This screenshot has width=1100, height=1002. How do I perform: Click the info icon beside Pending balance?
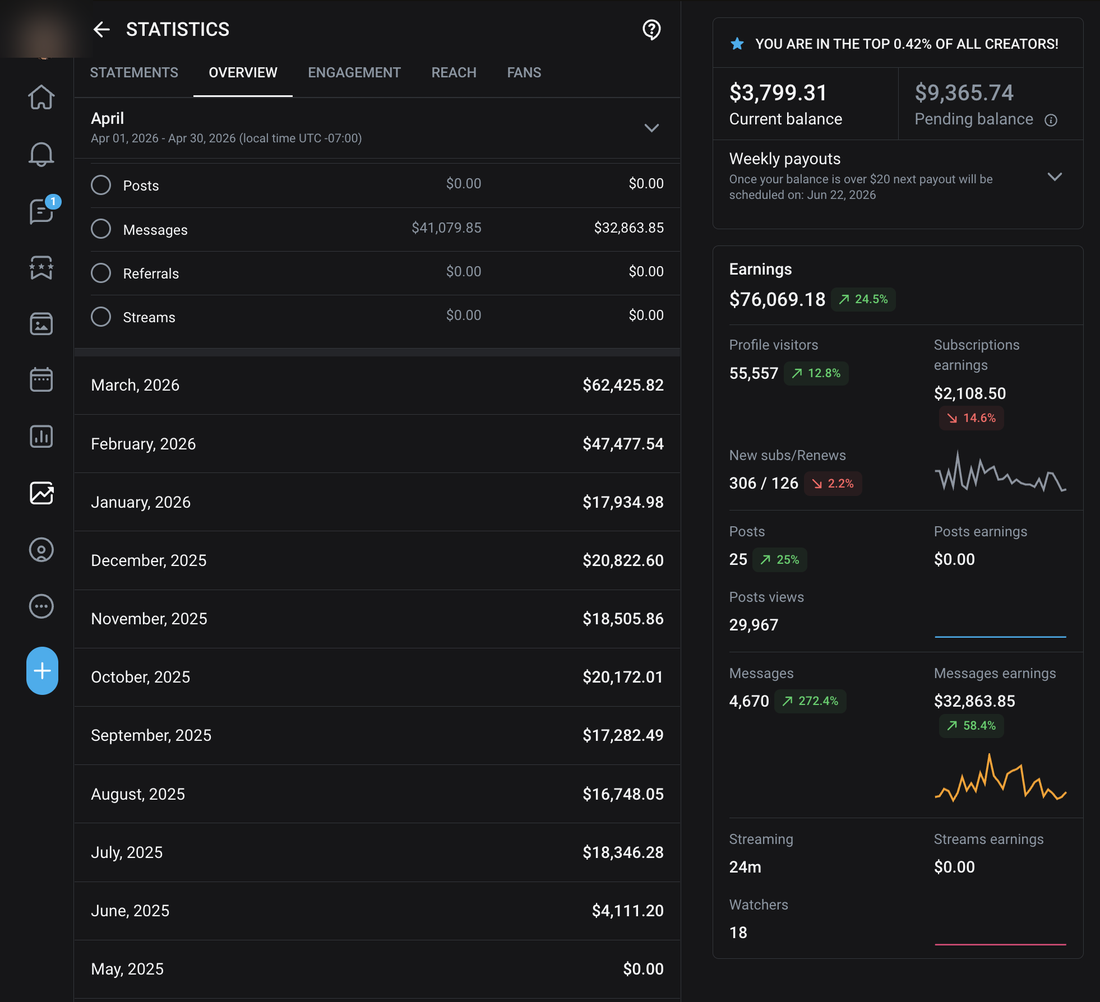[x=1051, y=120]
